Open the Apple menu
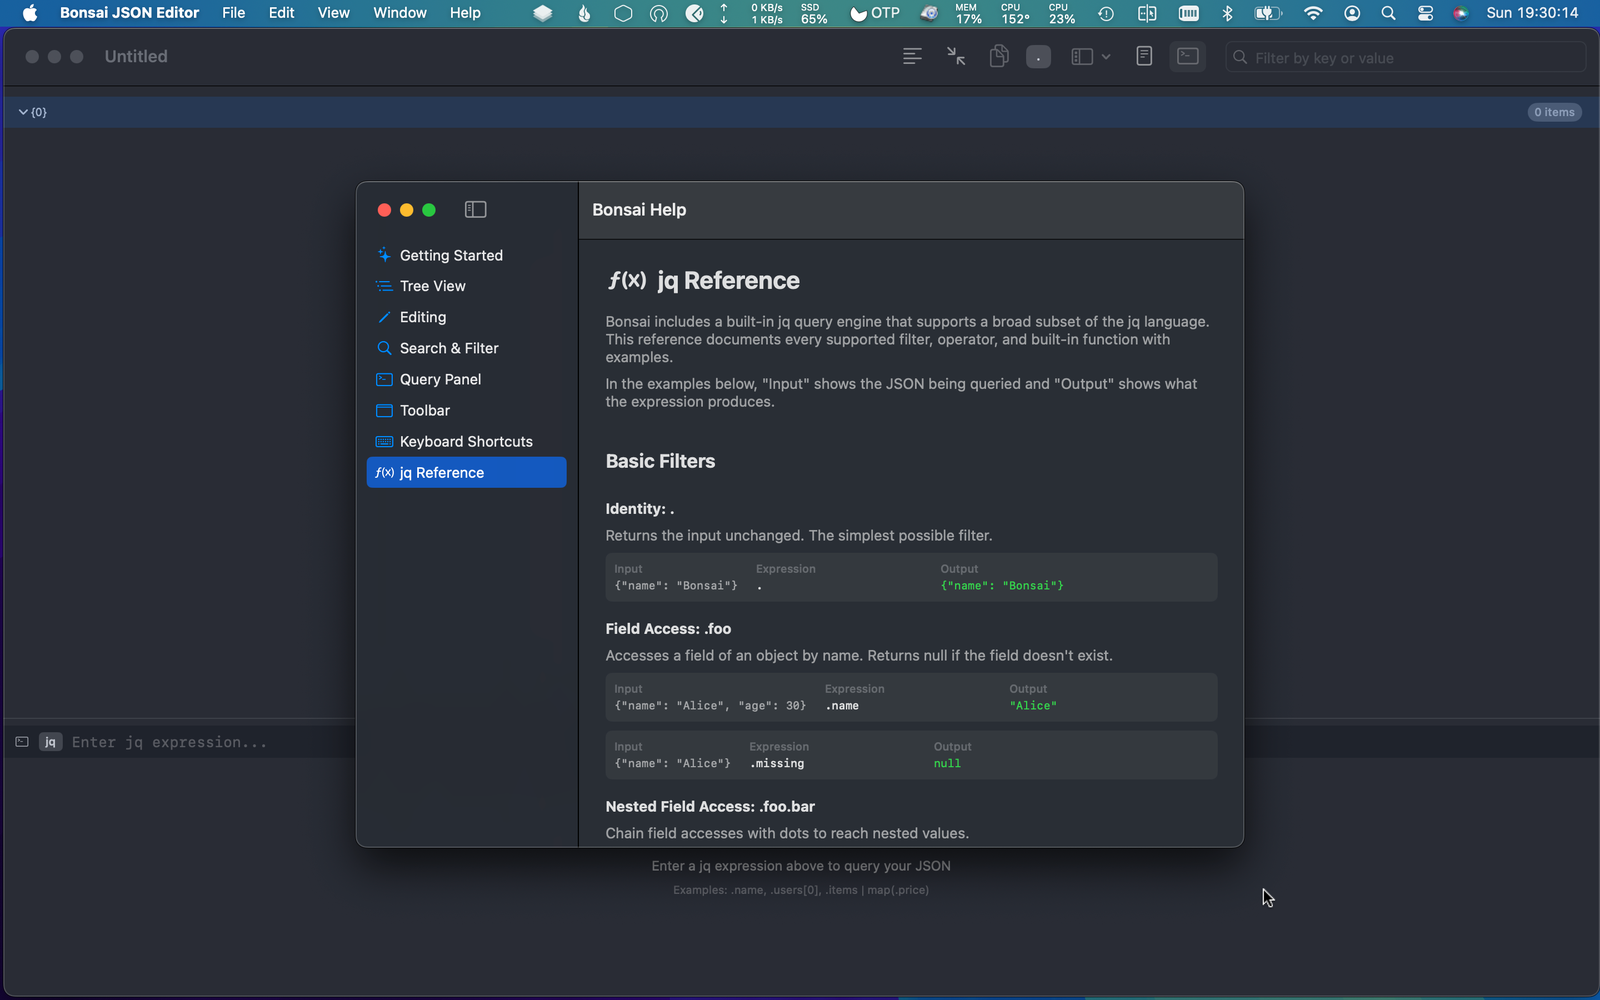This screenshot has width=1600, height=1000. (30, 13)
